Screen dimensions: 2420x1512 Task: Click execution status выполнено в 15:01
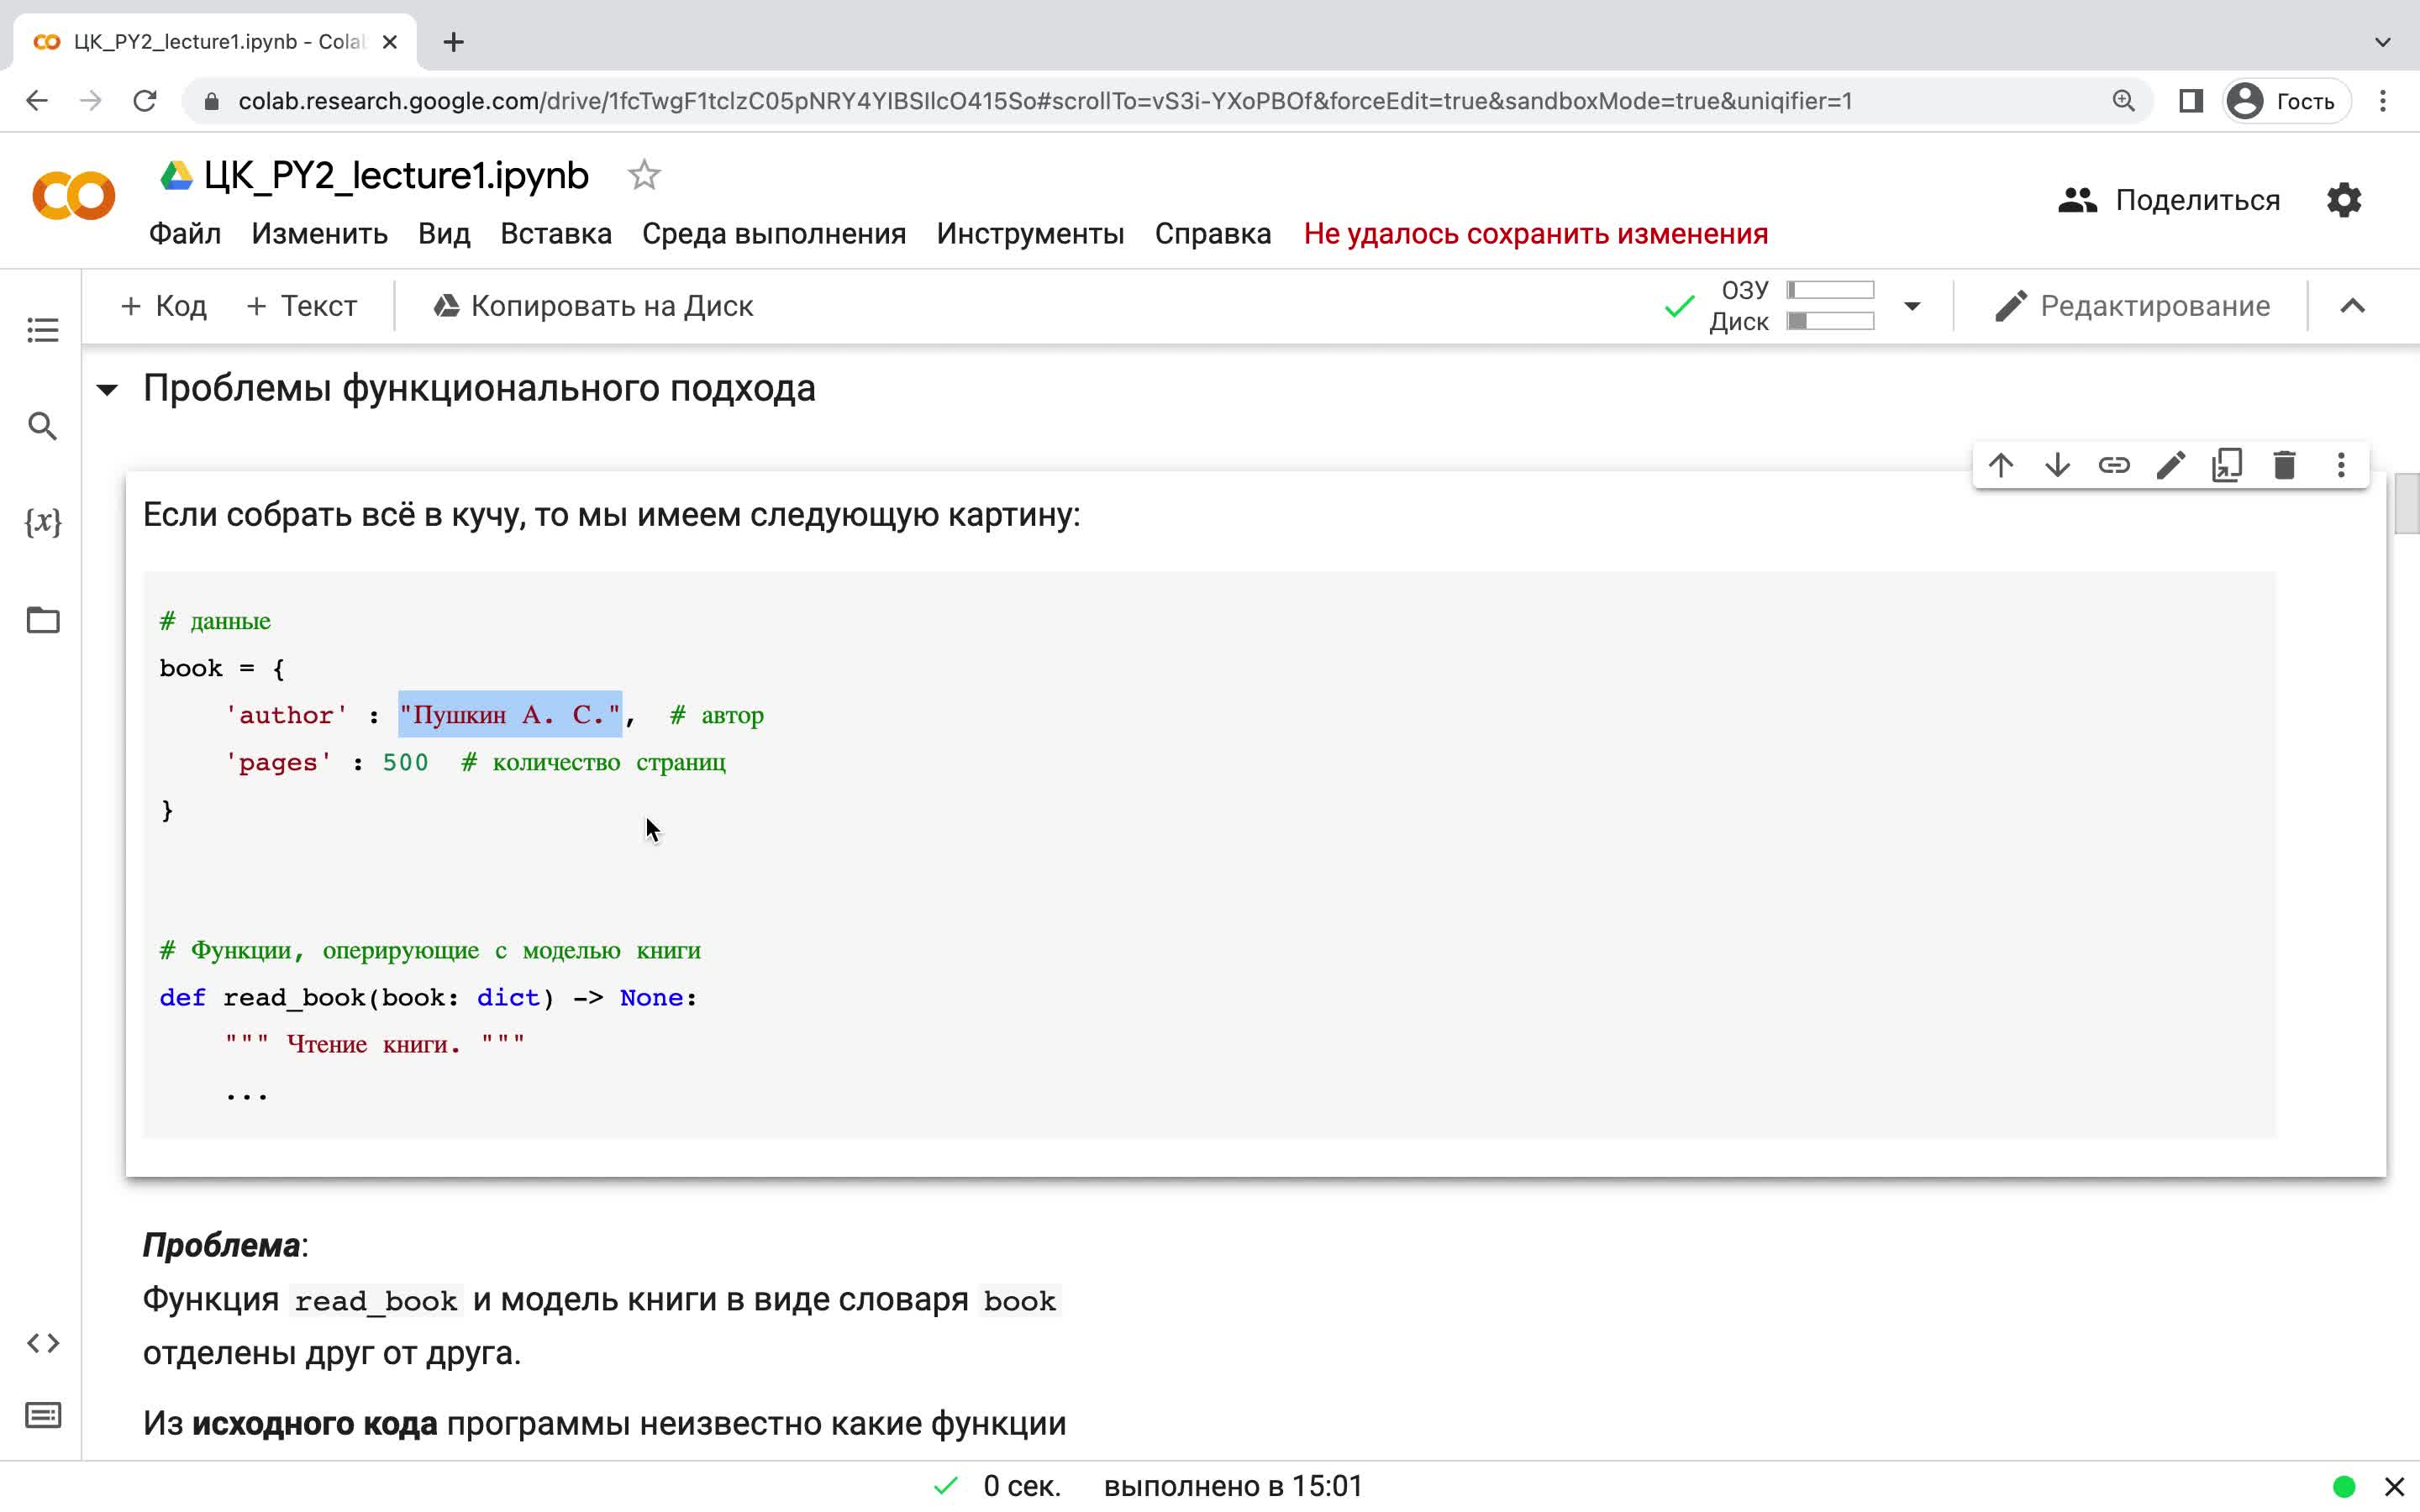tap(1233, 1487)
